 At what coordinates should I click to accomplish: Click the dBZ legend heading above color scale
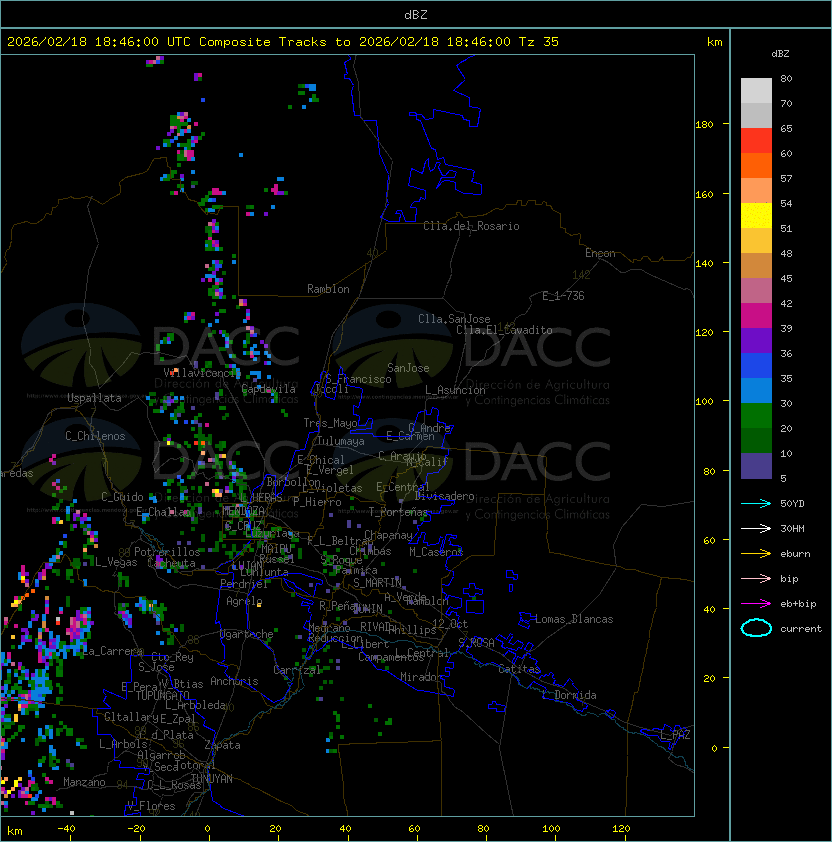(x=780, y=54)
